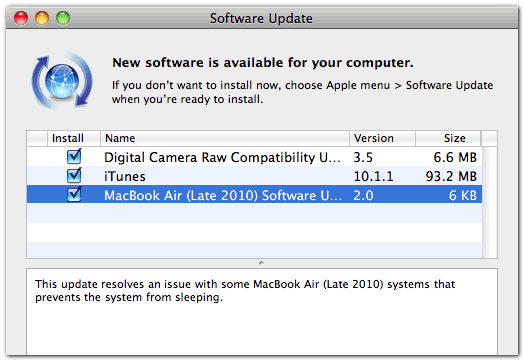Click the Software Update window title
524x361 pixels.
pyautogui.click(x=261, y=18)
